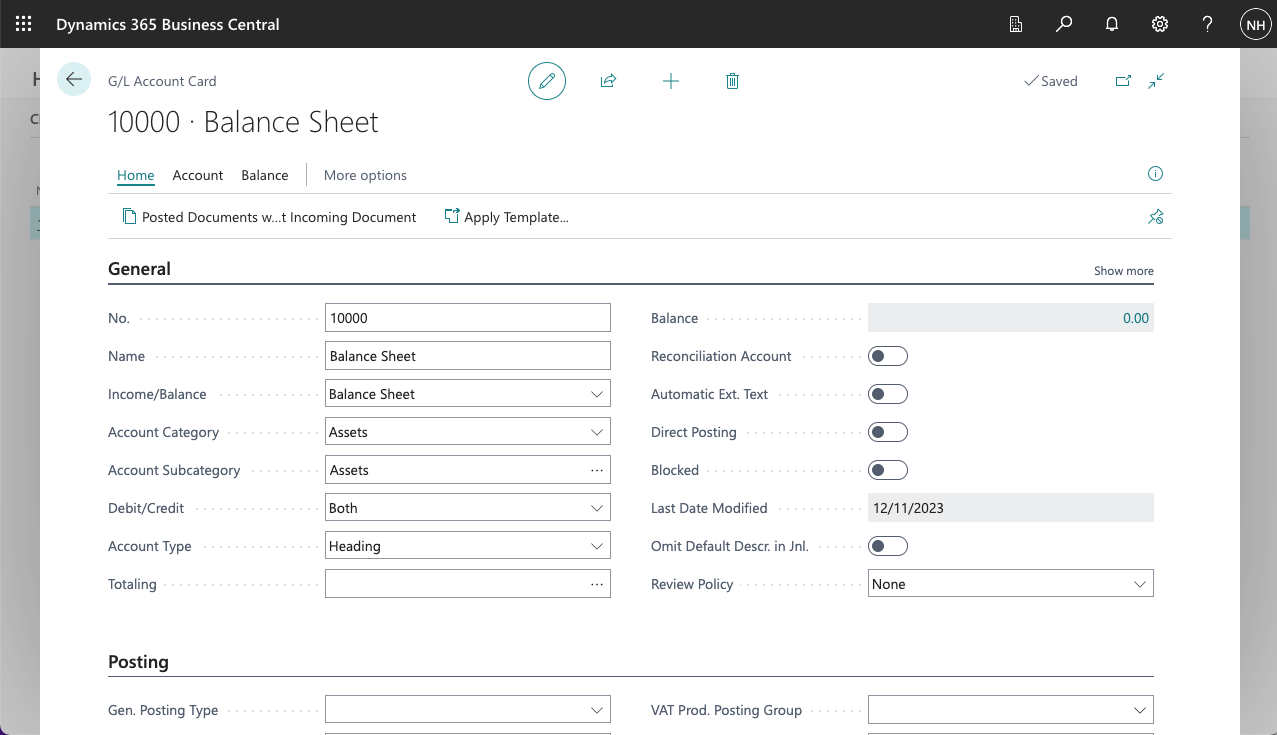Click the Name input field
The height and width of the screenshot is (735, 1277).
coord(467,356)
